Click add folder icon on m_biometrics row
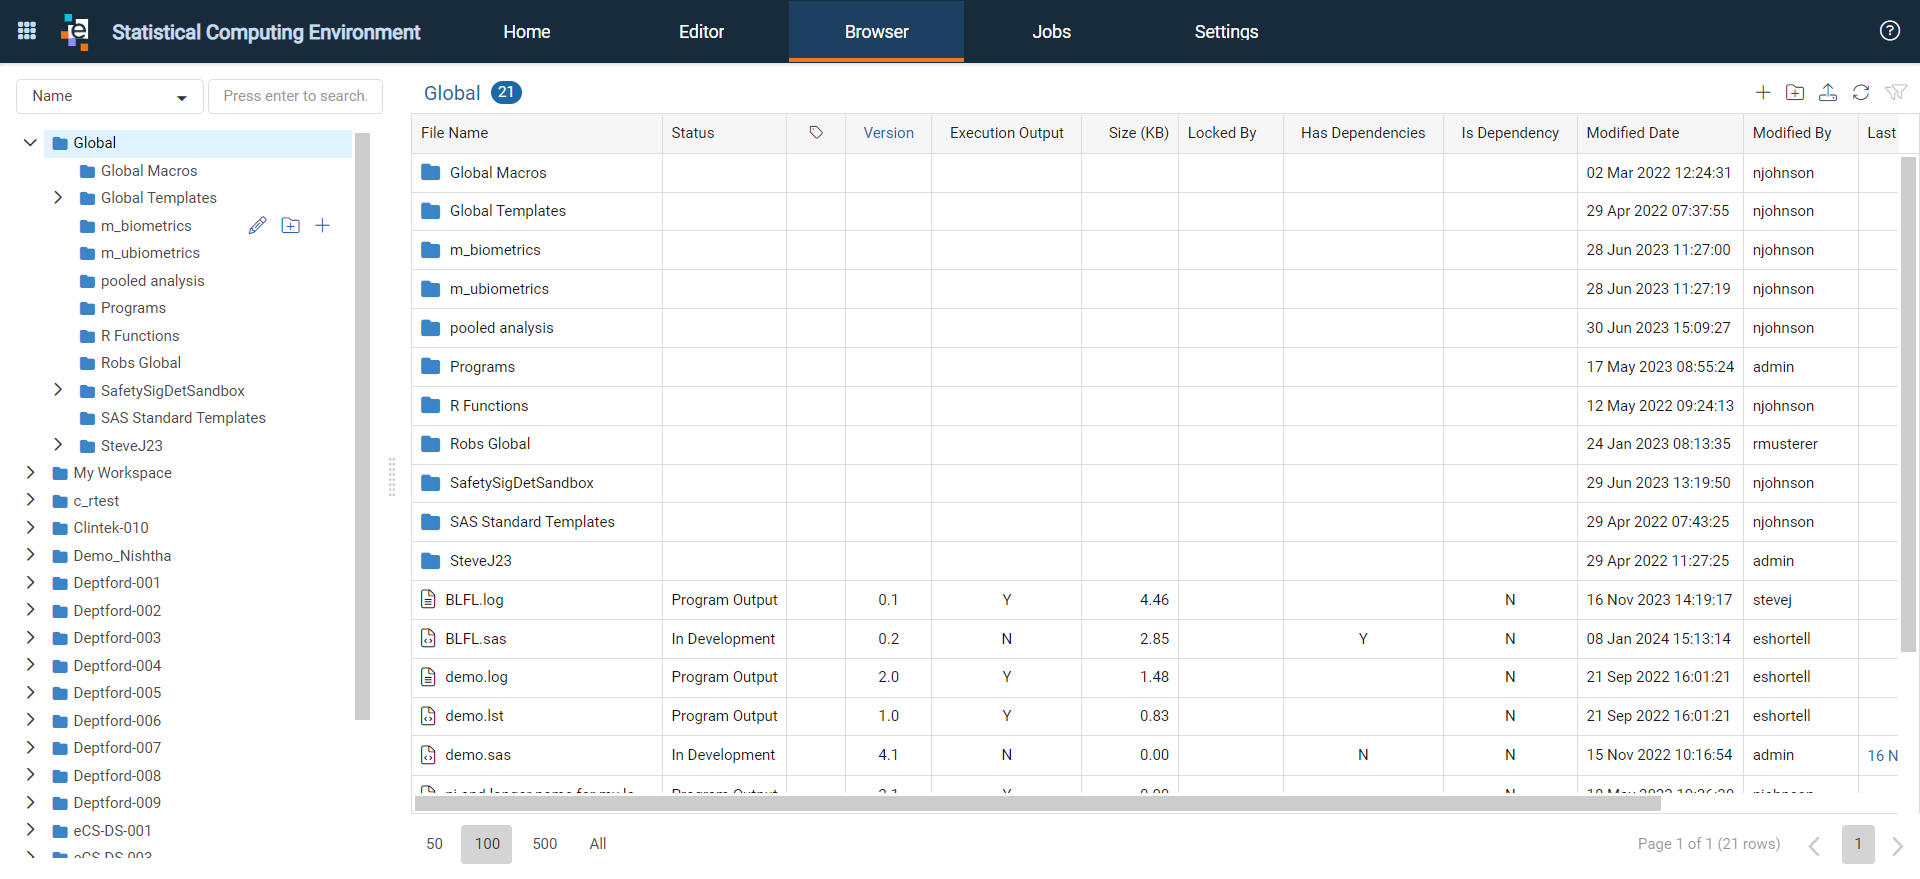The width and height of the screenshot is (1920, 879). point(290,226)
